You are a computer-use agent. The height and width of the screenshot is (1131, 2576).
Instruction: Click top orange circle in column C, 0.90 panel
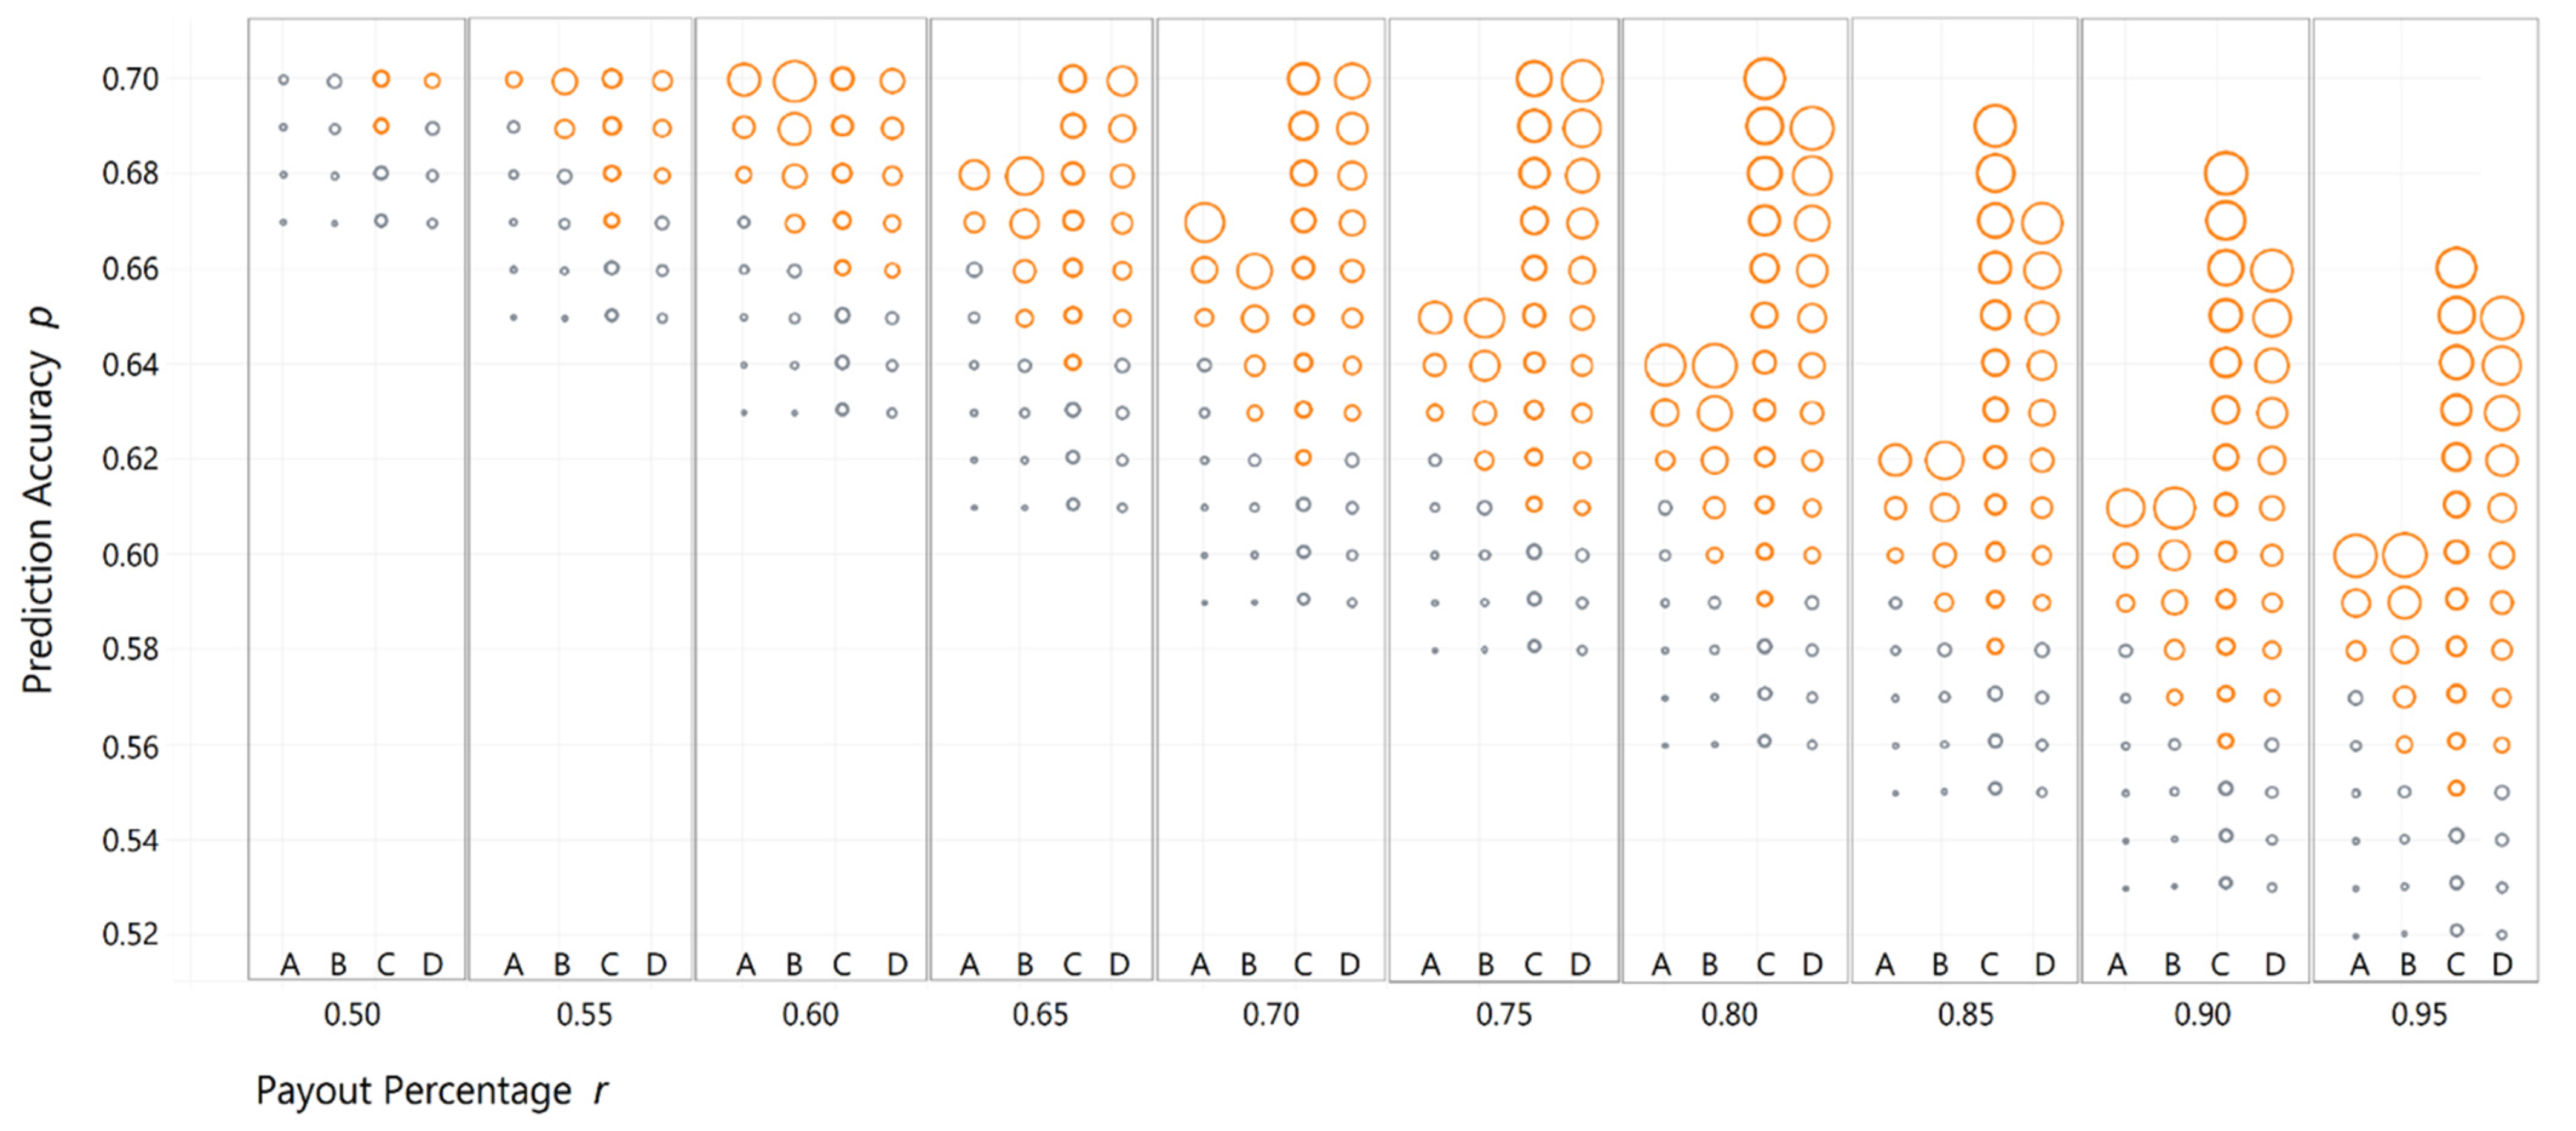pyautogui.click(x=2226, y=173)
